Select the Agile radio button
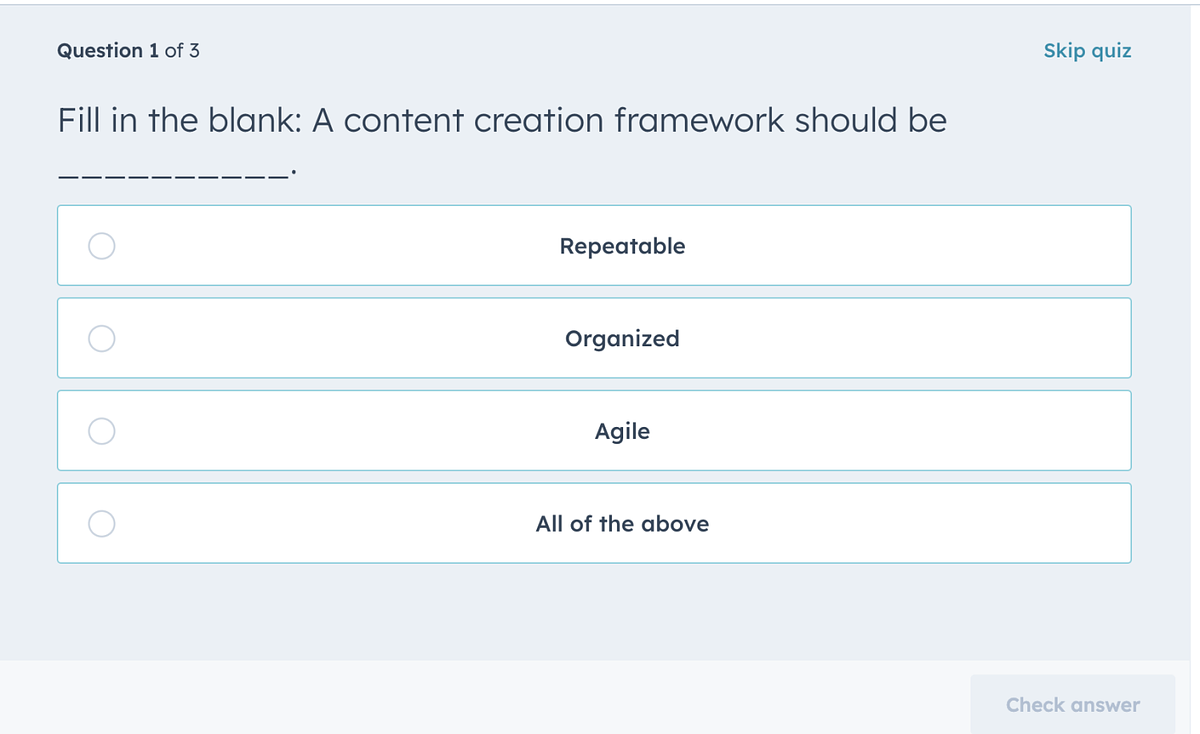The width and height of the screenshot is (1200, 734). (101, 431)
